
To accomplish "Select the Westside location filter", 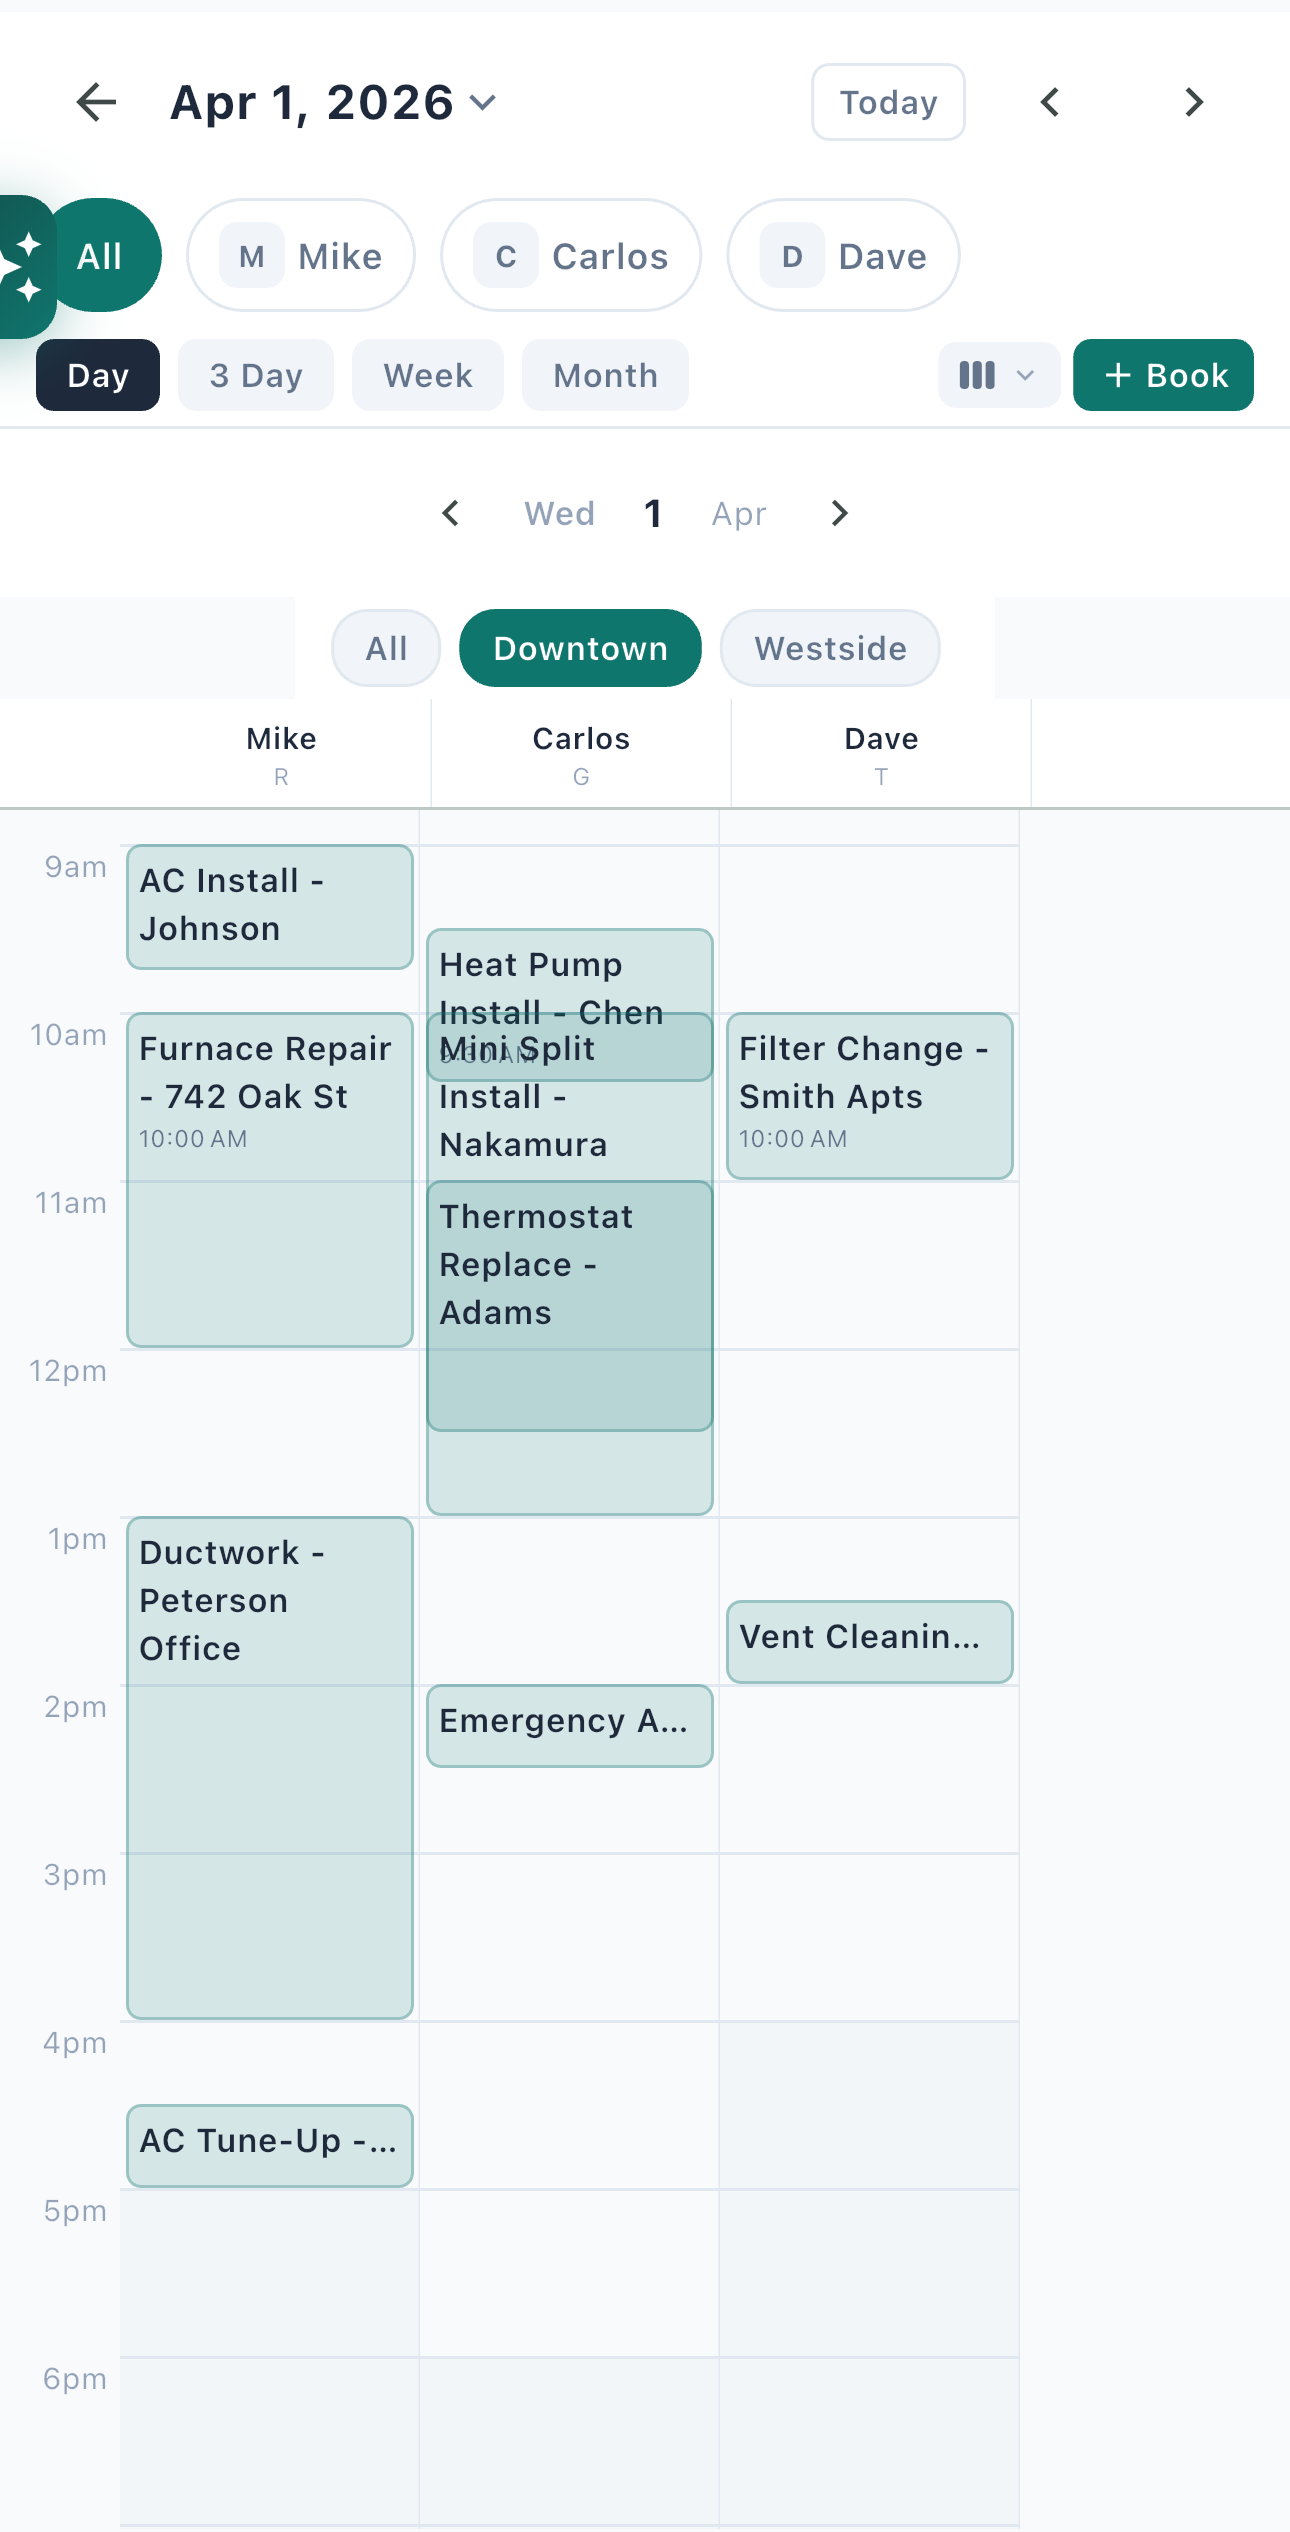I will [x=830, y=648].
